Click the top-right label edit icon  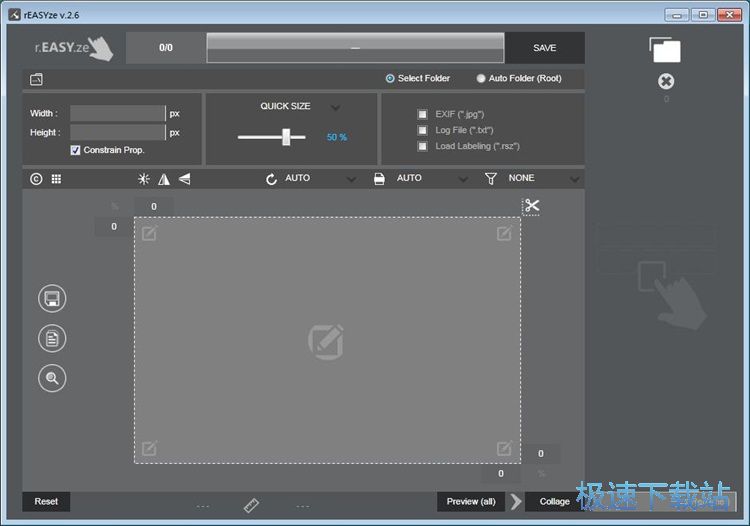coord(504,233)
